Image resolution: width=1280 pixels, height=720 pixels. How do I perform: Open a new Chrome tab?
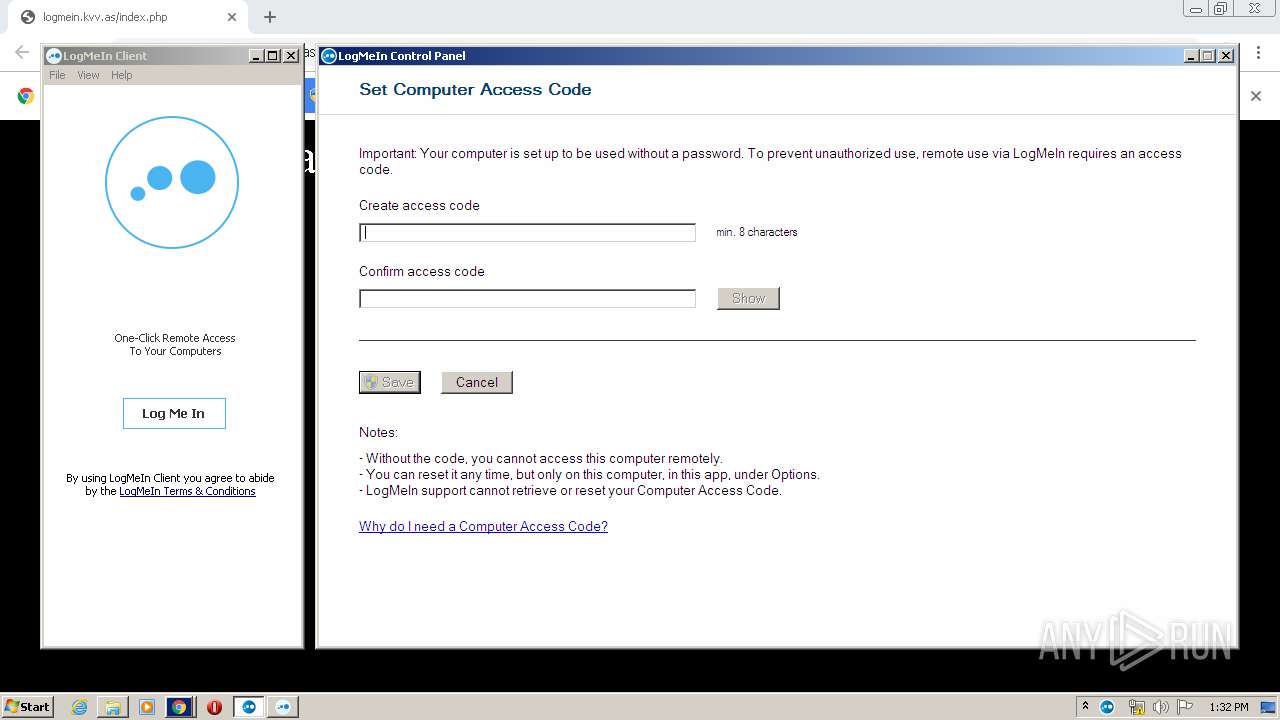(x=270, y=17)
